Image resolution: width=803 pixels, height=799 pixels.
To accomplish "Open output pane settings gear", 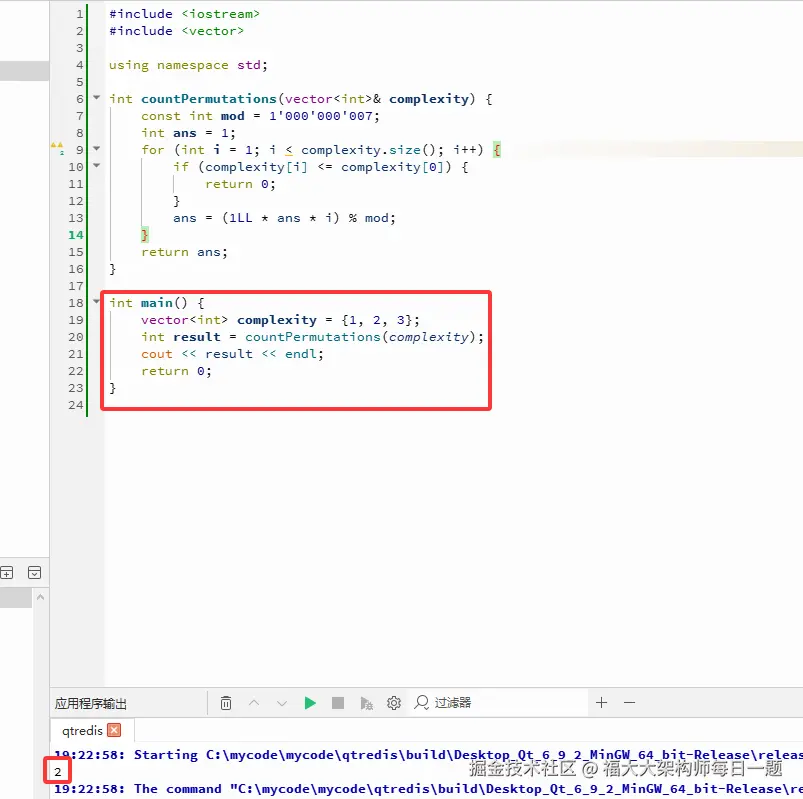I will 394,703.
